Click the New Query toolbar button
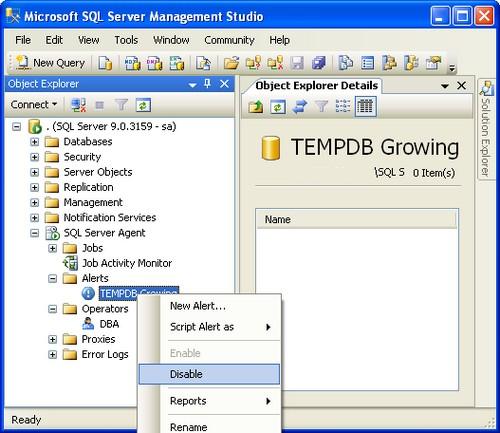 coord(51,63)
